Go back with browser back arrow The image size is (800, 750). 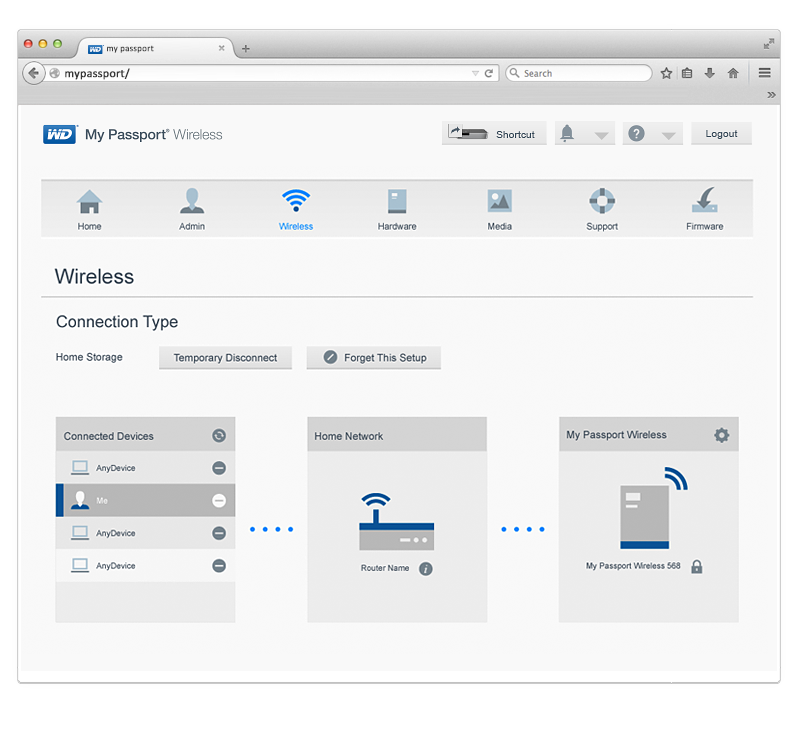point(34,73)
